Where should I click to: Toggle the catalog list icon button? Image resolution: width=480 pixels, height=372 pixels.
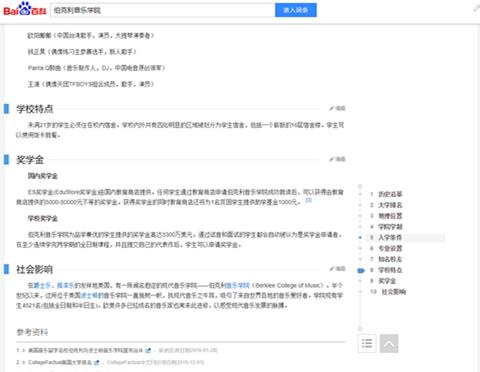(x=367, y=343)
